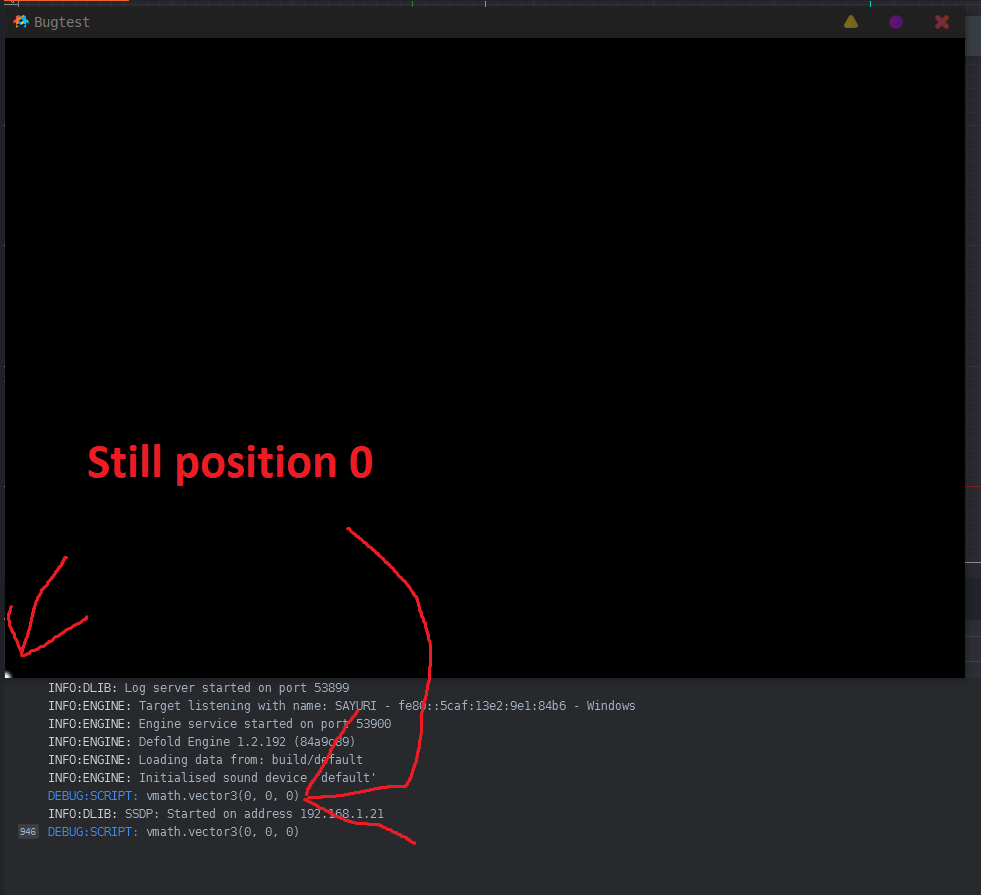Select the 'Log server started on port 53899' line

(199, 688)
